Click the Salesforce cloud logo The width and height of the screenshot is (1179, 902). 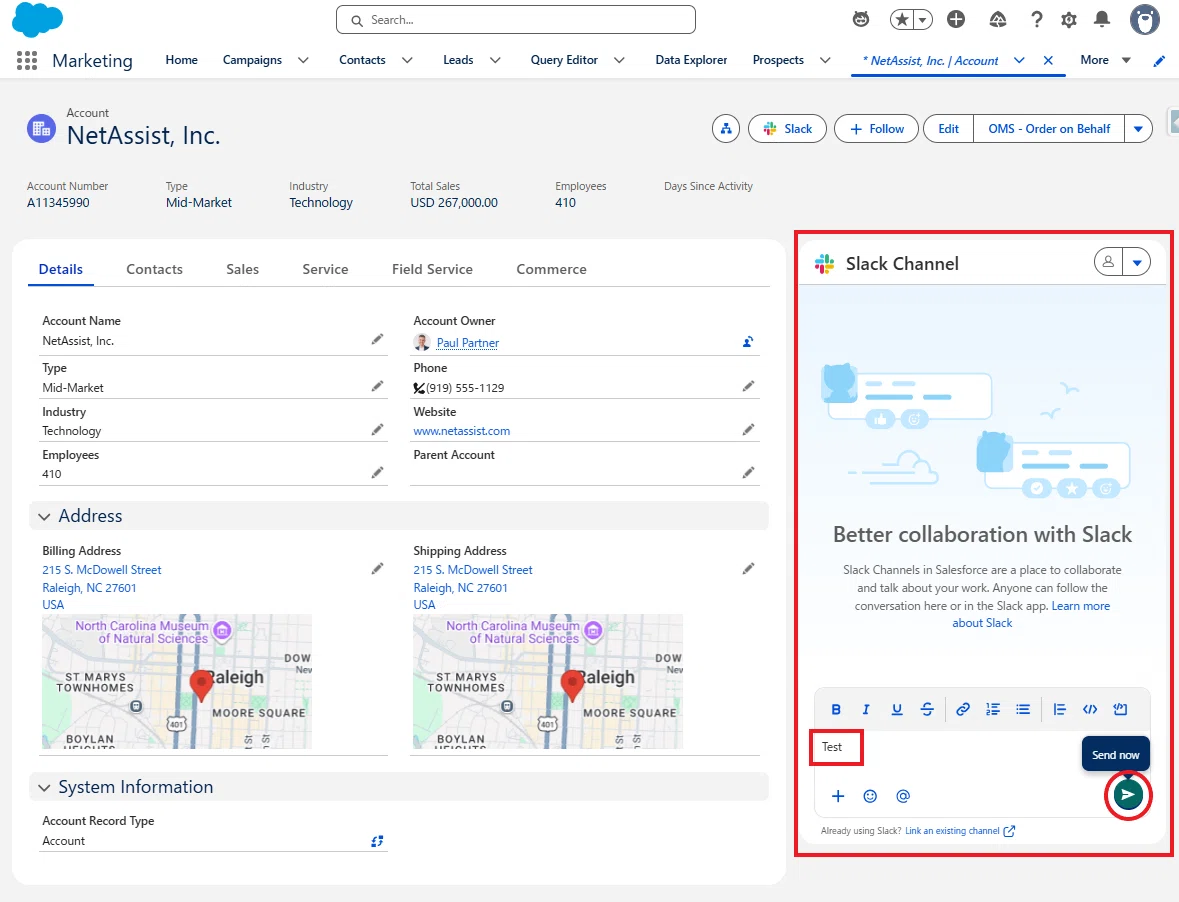[38, 20]
